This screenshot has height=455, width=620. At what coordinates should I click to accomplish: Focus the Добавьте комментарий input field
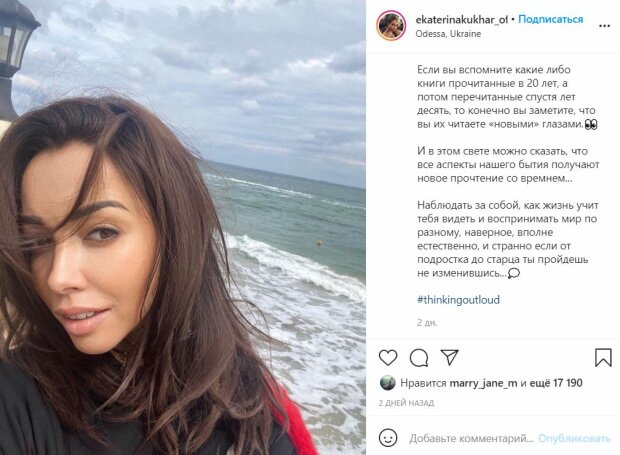point(471,438)
